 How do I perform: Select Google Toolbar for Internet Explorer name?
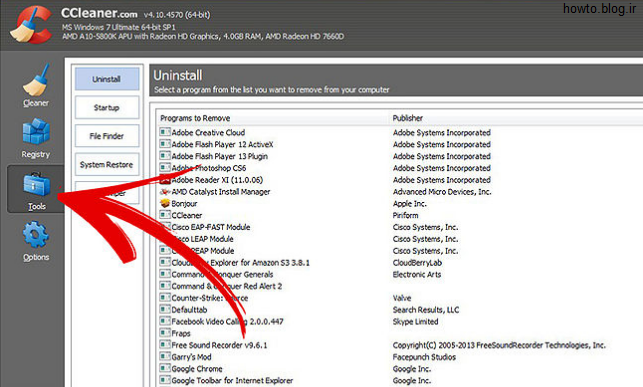[232, 380]
